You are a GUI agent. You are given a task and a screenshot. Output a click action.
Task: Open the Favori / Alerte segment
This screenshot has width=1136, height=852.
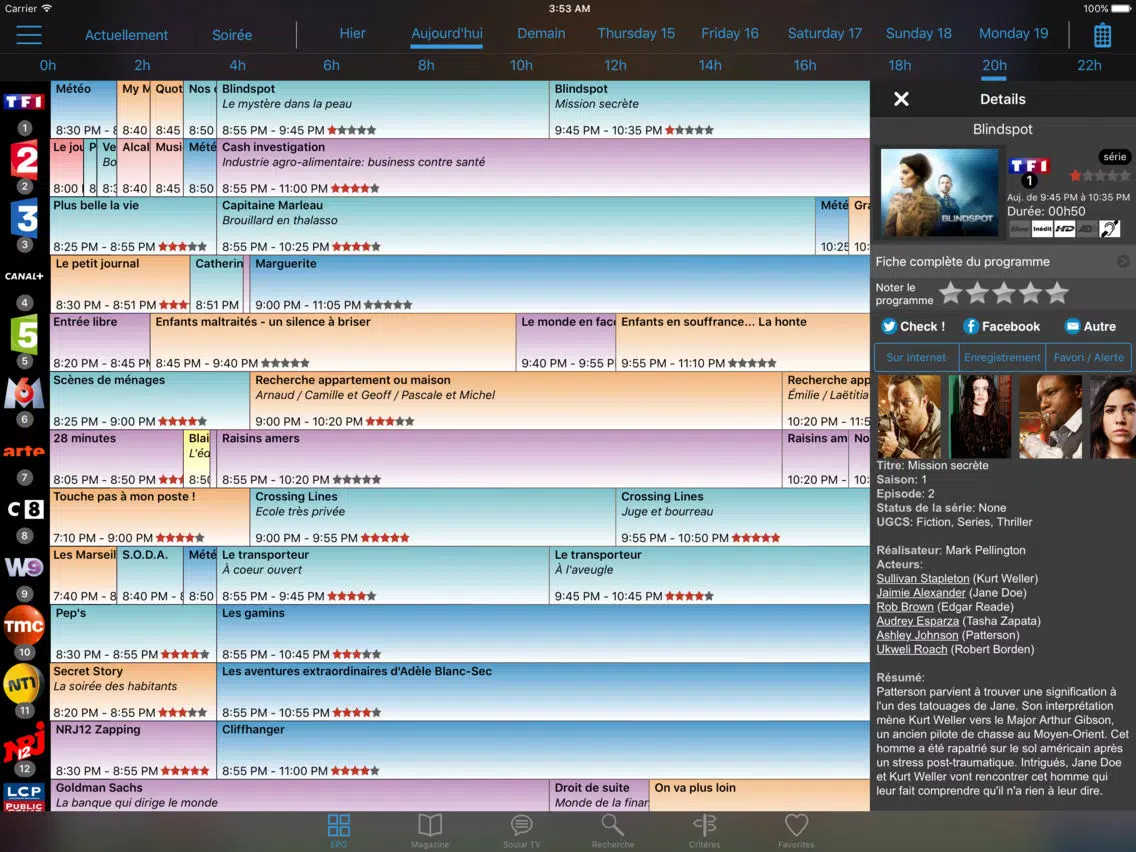[1088, 357]
